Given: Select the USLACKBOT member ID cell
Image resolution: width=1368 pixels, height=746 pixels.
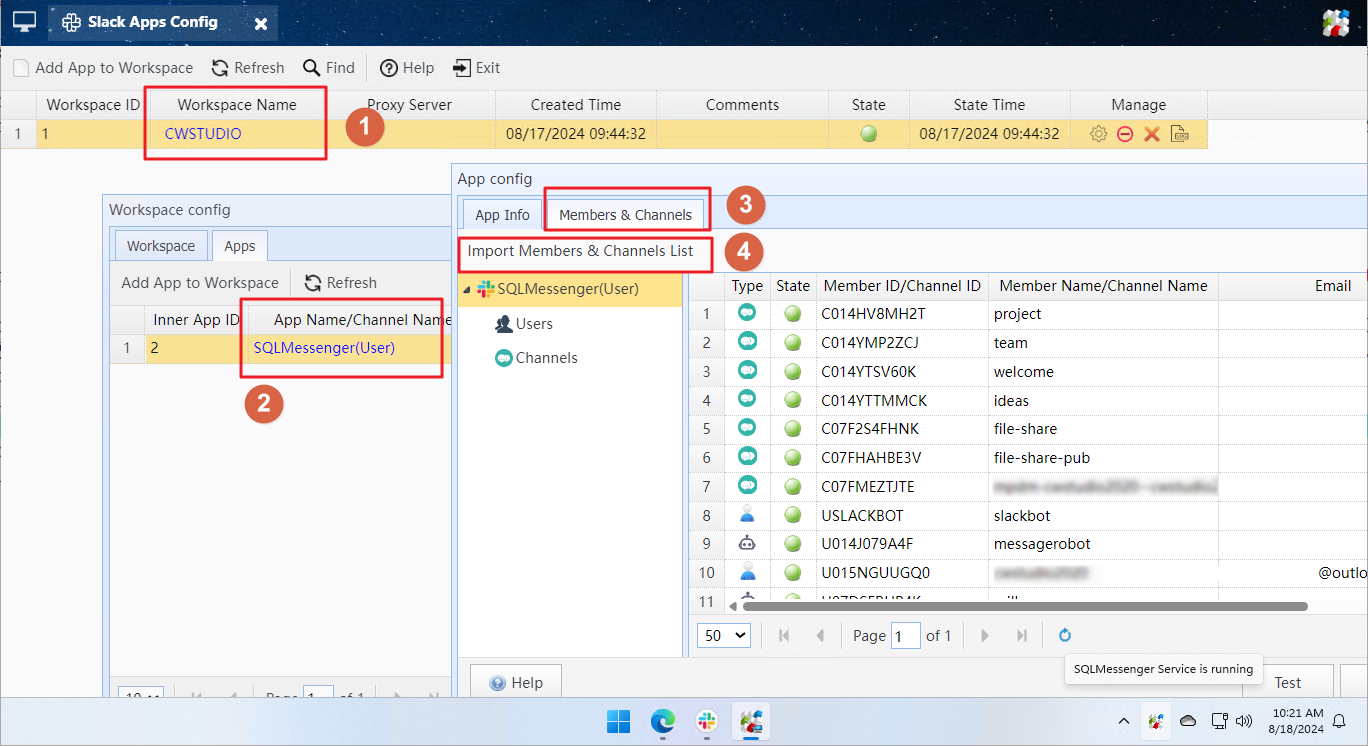Looking at the screenshot, I should [x=902, y=516].
